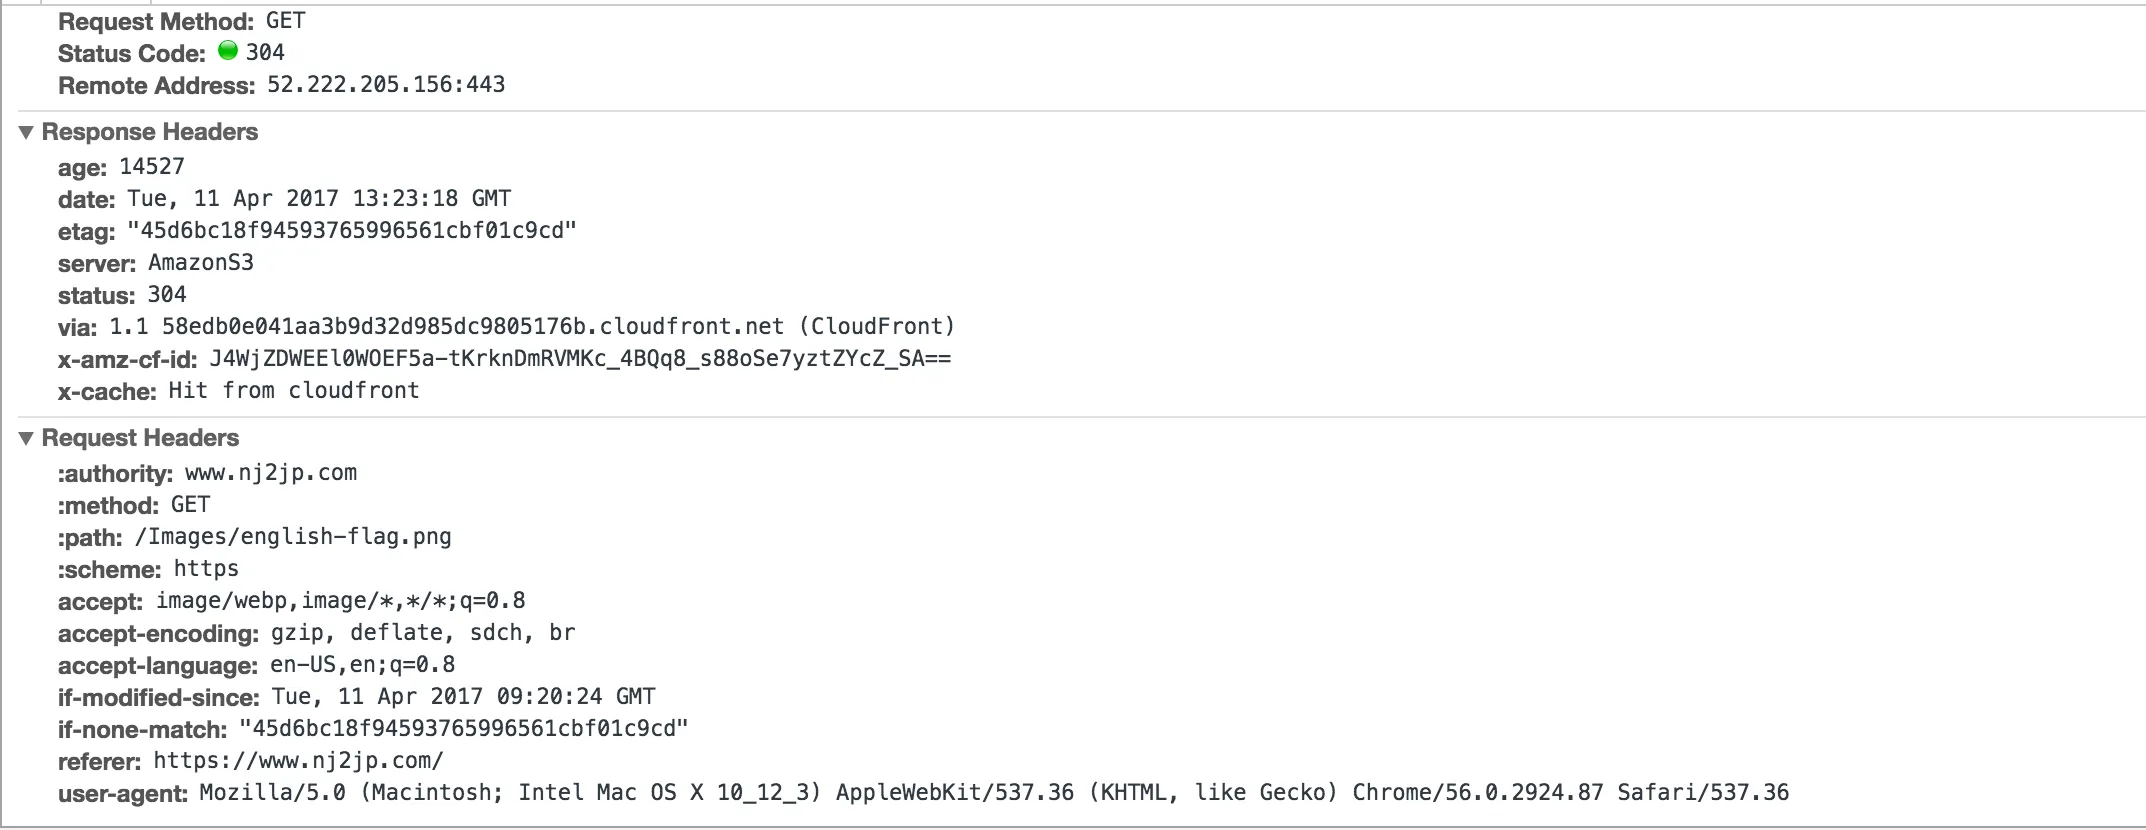Collapse the Request Headers section triangle
The width and height of the screenshot is (2146, 830).
pyautogui.click(x=27, y=438)
